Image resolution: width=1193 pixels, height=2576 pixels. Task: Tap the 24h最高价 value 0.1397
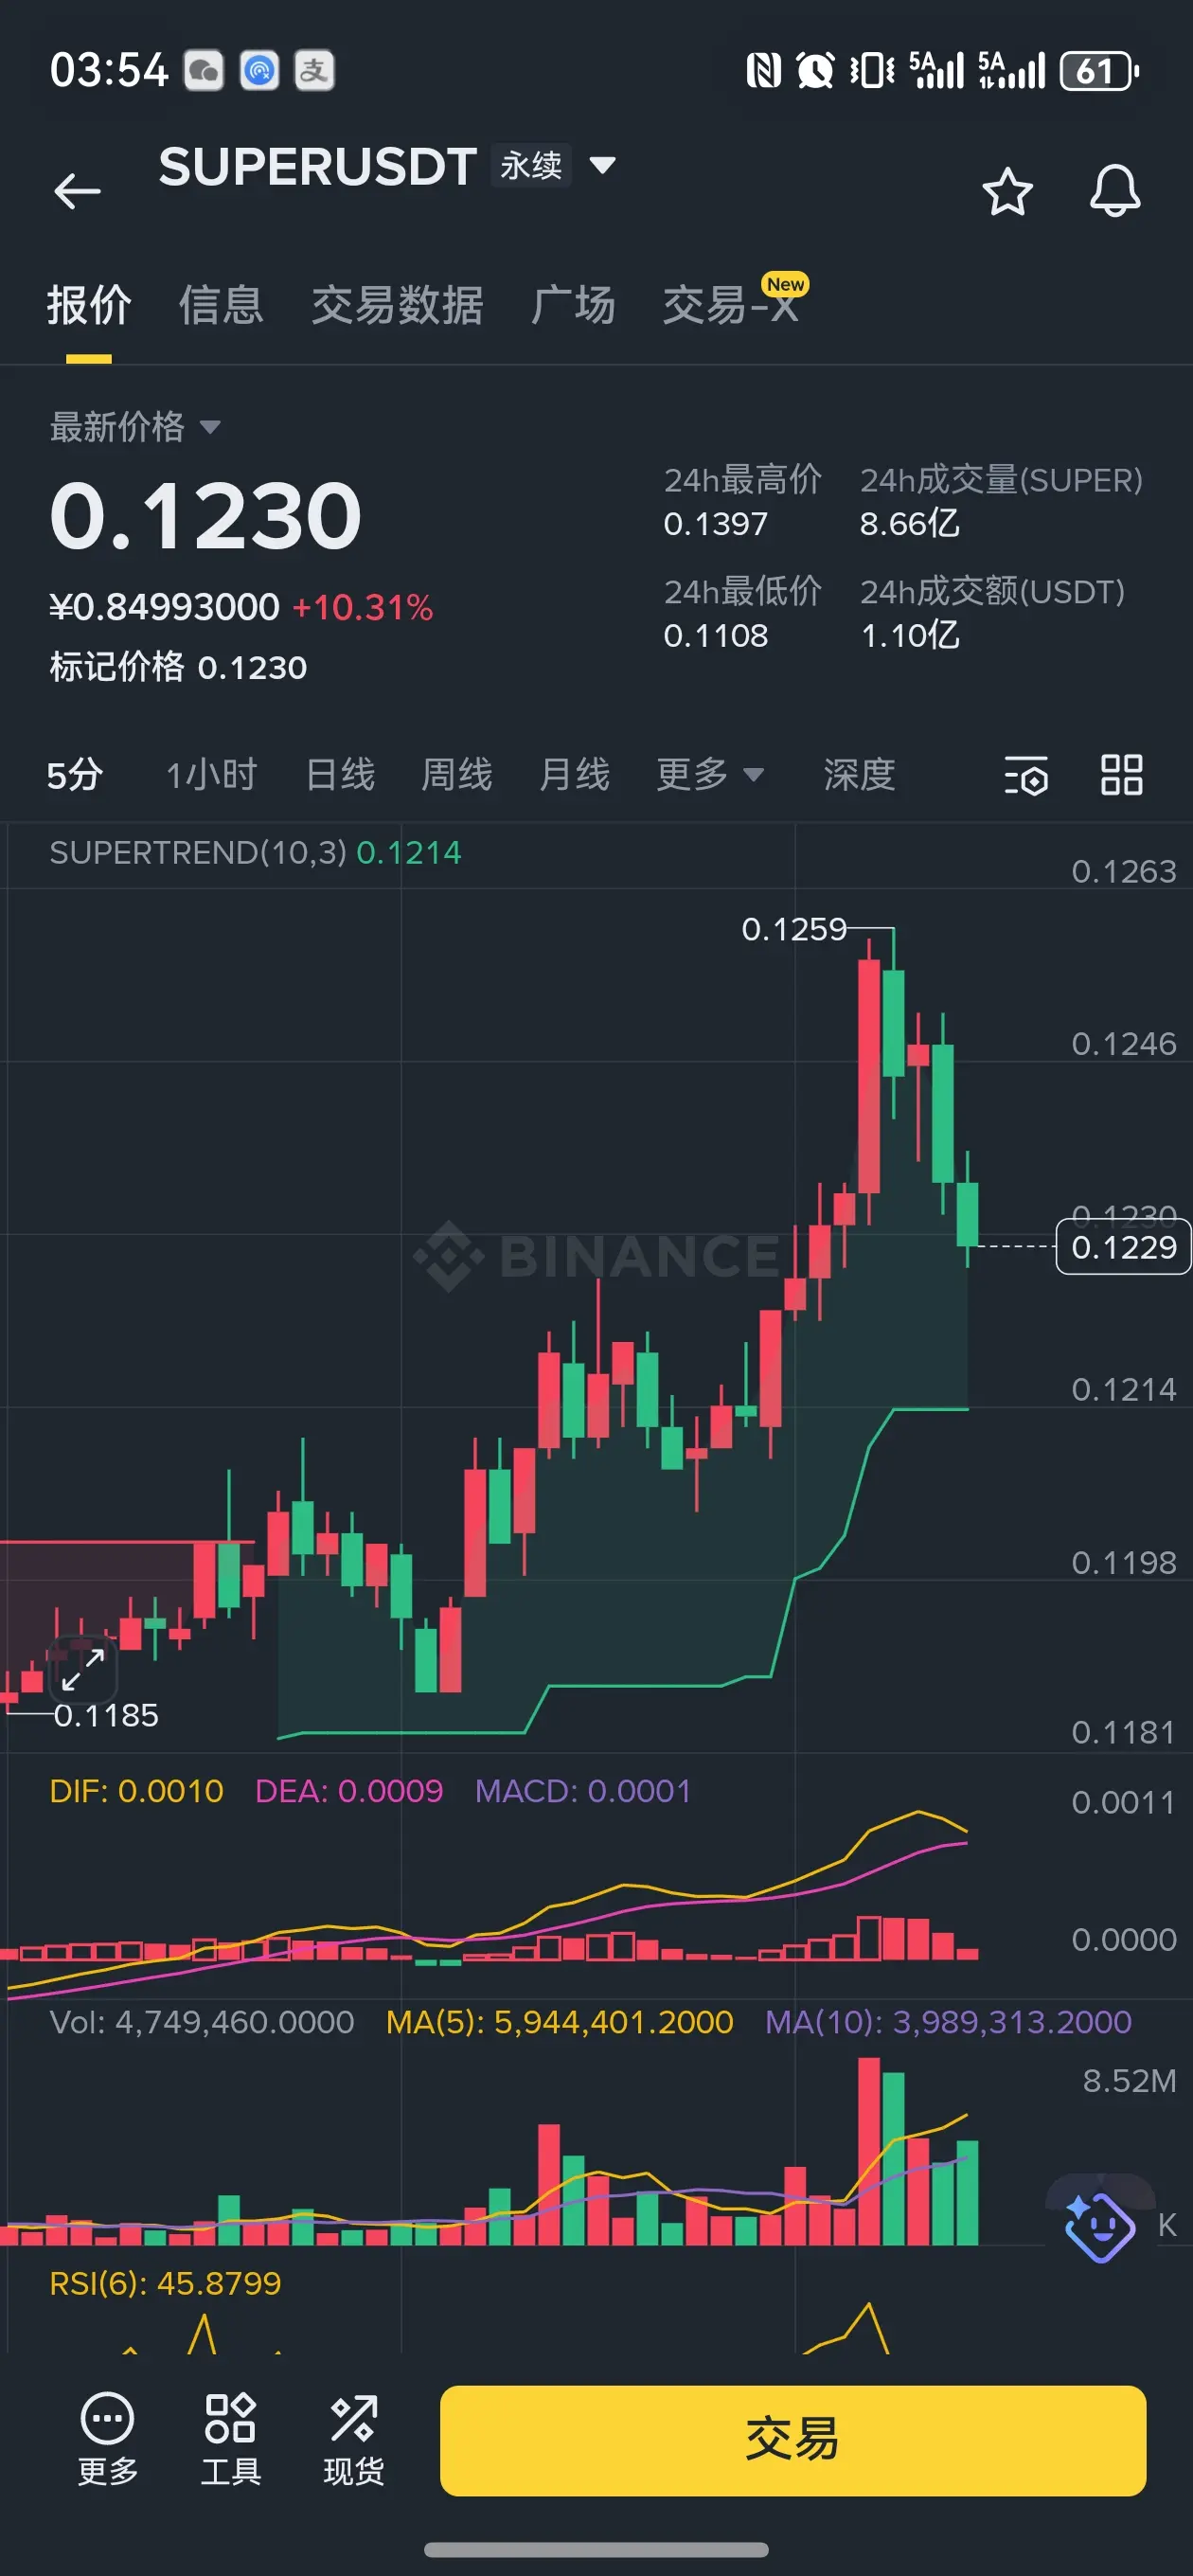pyautogui.click(x=716, y=523)
